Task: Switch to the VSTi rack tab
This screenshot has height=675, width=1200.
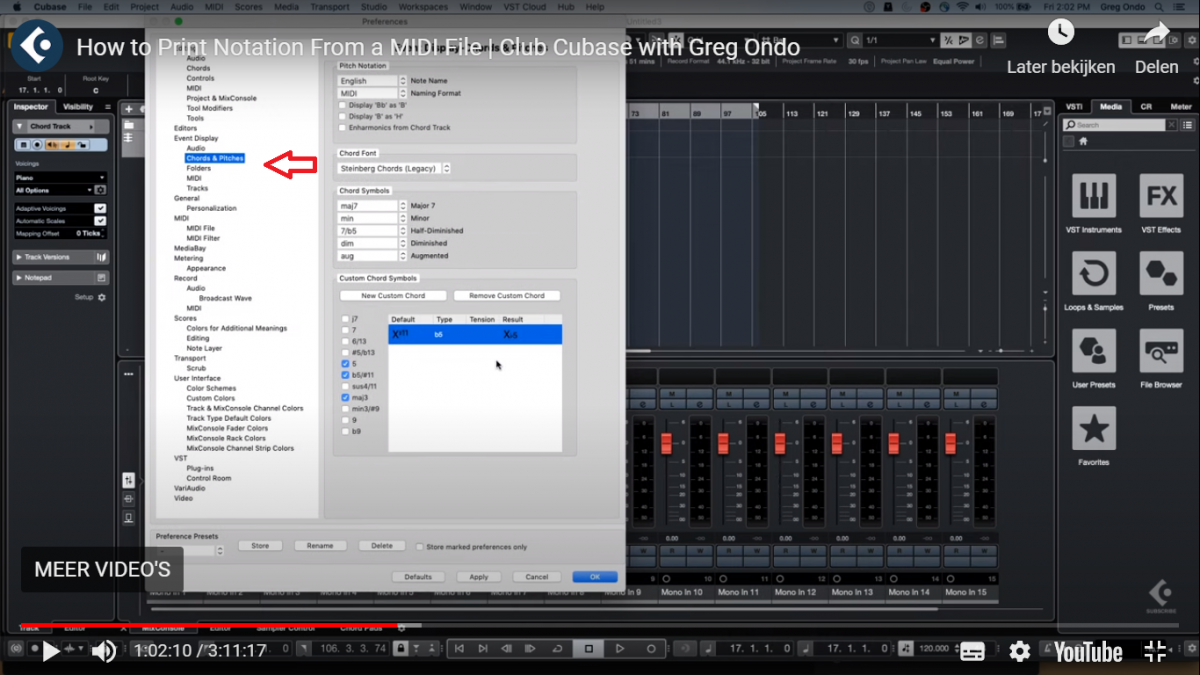Action: [1074, 106]
